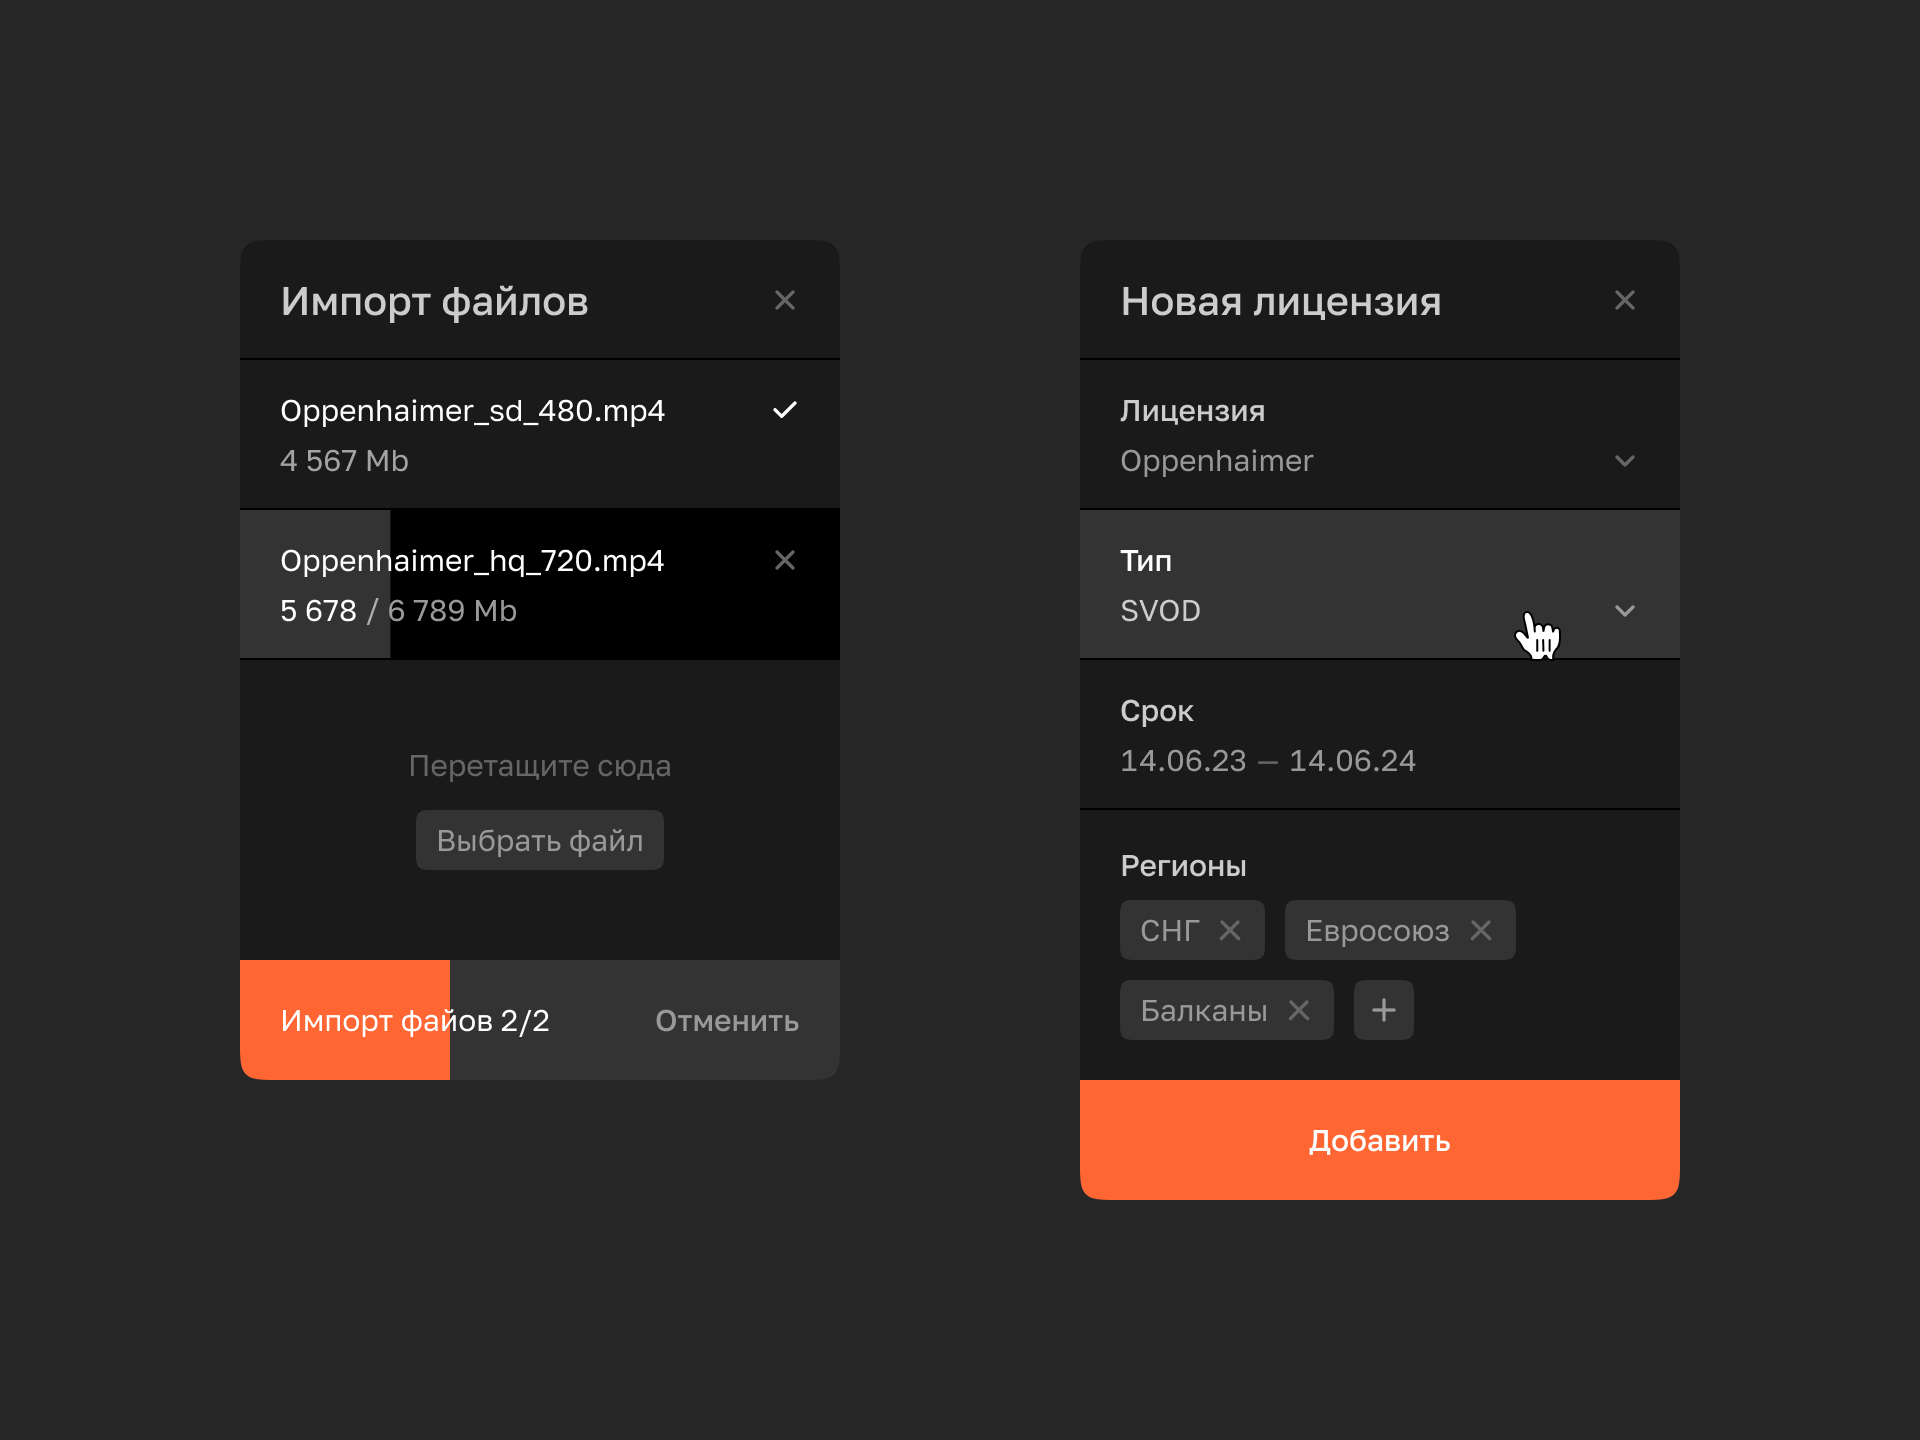Screen dimensions: 1920x1440
Task: Expand the Тип dropdown chevron
Action: point(1625,611)
